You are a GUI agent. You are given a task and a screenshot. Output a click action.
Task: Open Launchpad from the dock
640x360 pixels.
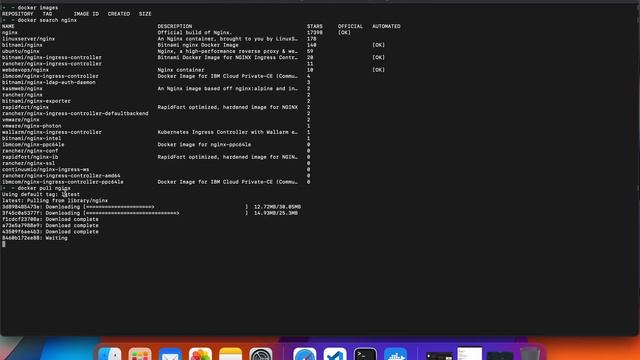[x=140, y=354]
